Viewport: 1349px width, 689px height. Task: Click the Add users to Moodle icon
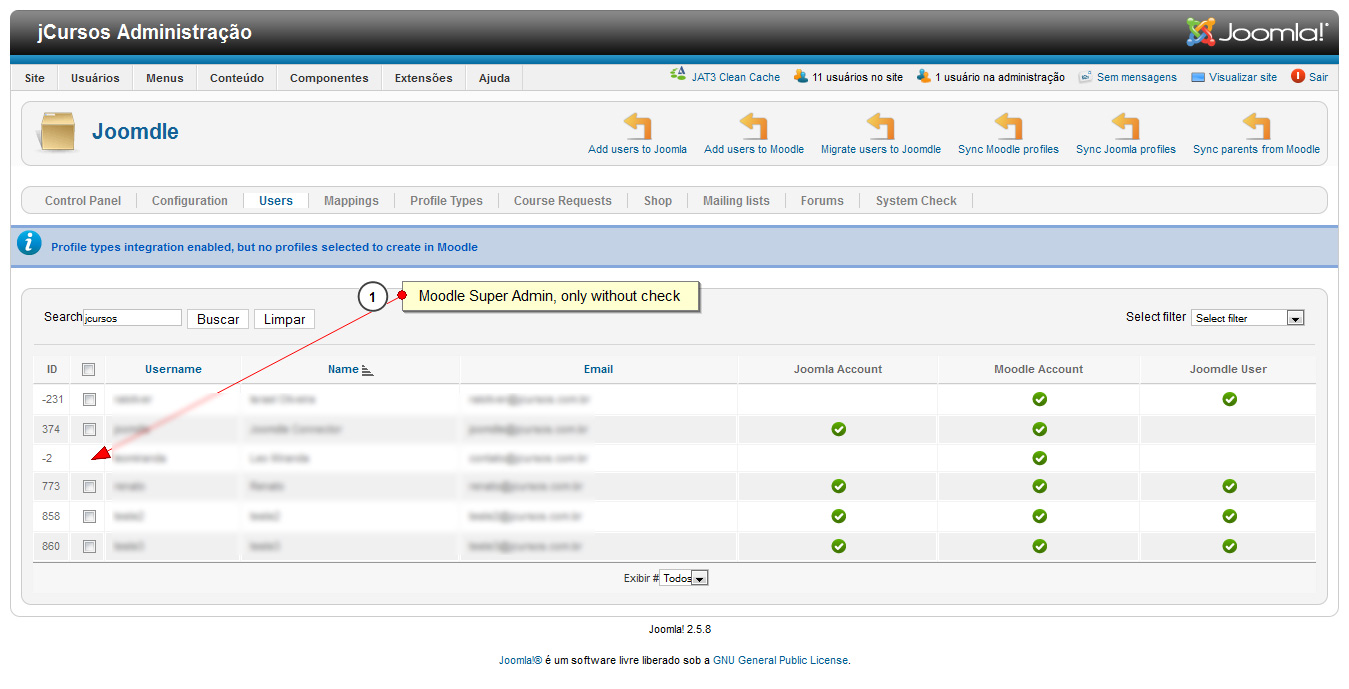(753, 127)
